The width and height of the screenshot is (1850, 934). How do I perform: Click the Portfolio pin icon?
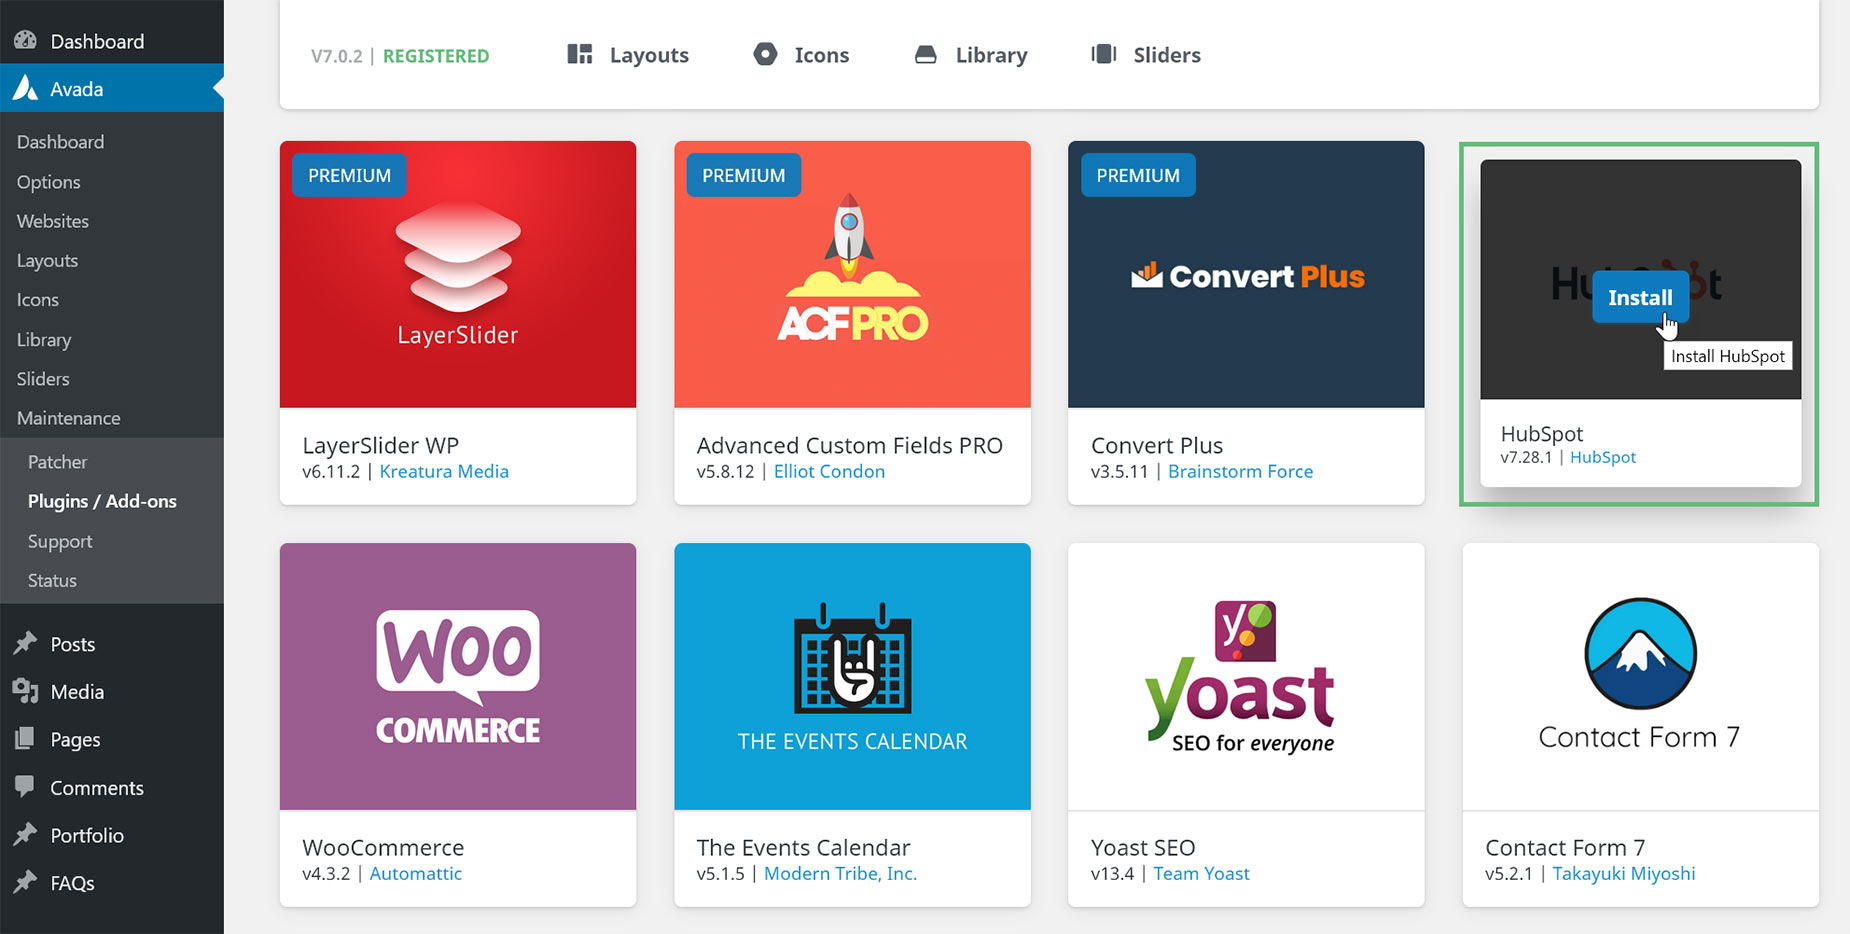(25, 834)
